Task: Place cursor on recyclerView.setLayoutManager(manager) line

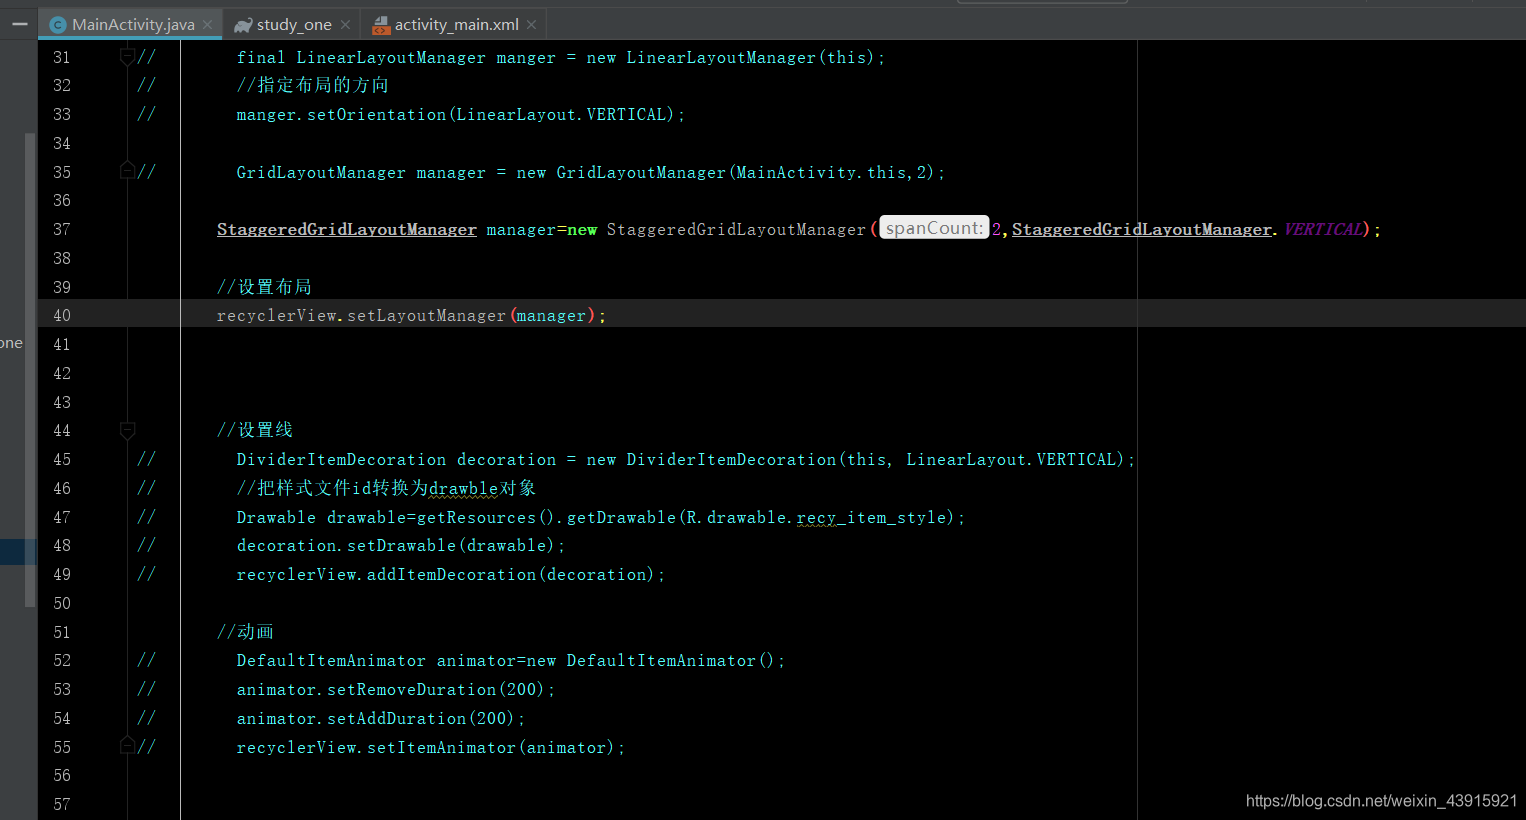Action: (x=411, y=315)
